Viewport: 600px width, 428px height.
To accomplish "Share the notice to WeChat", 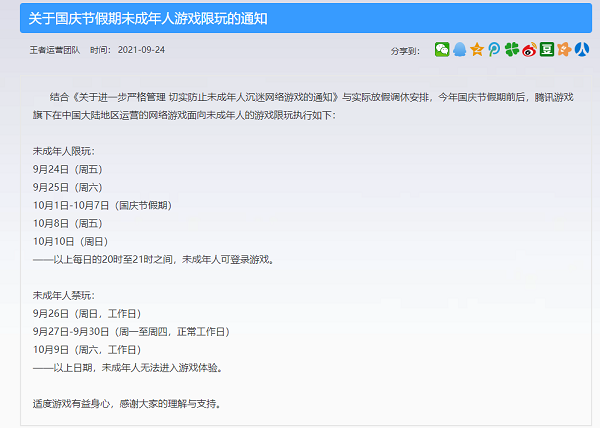I will pyautogui.click(x=442, y=49).
